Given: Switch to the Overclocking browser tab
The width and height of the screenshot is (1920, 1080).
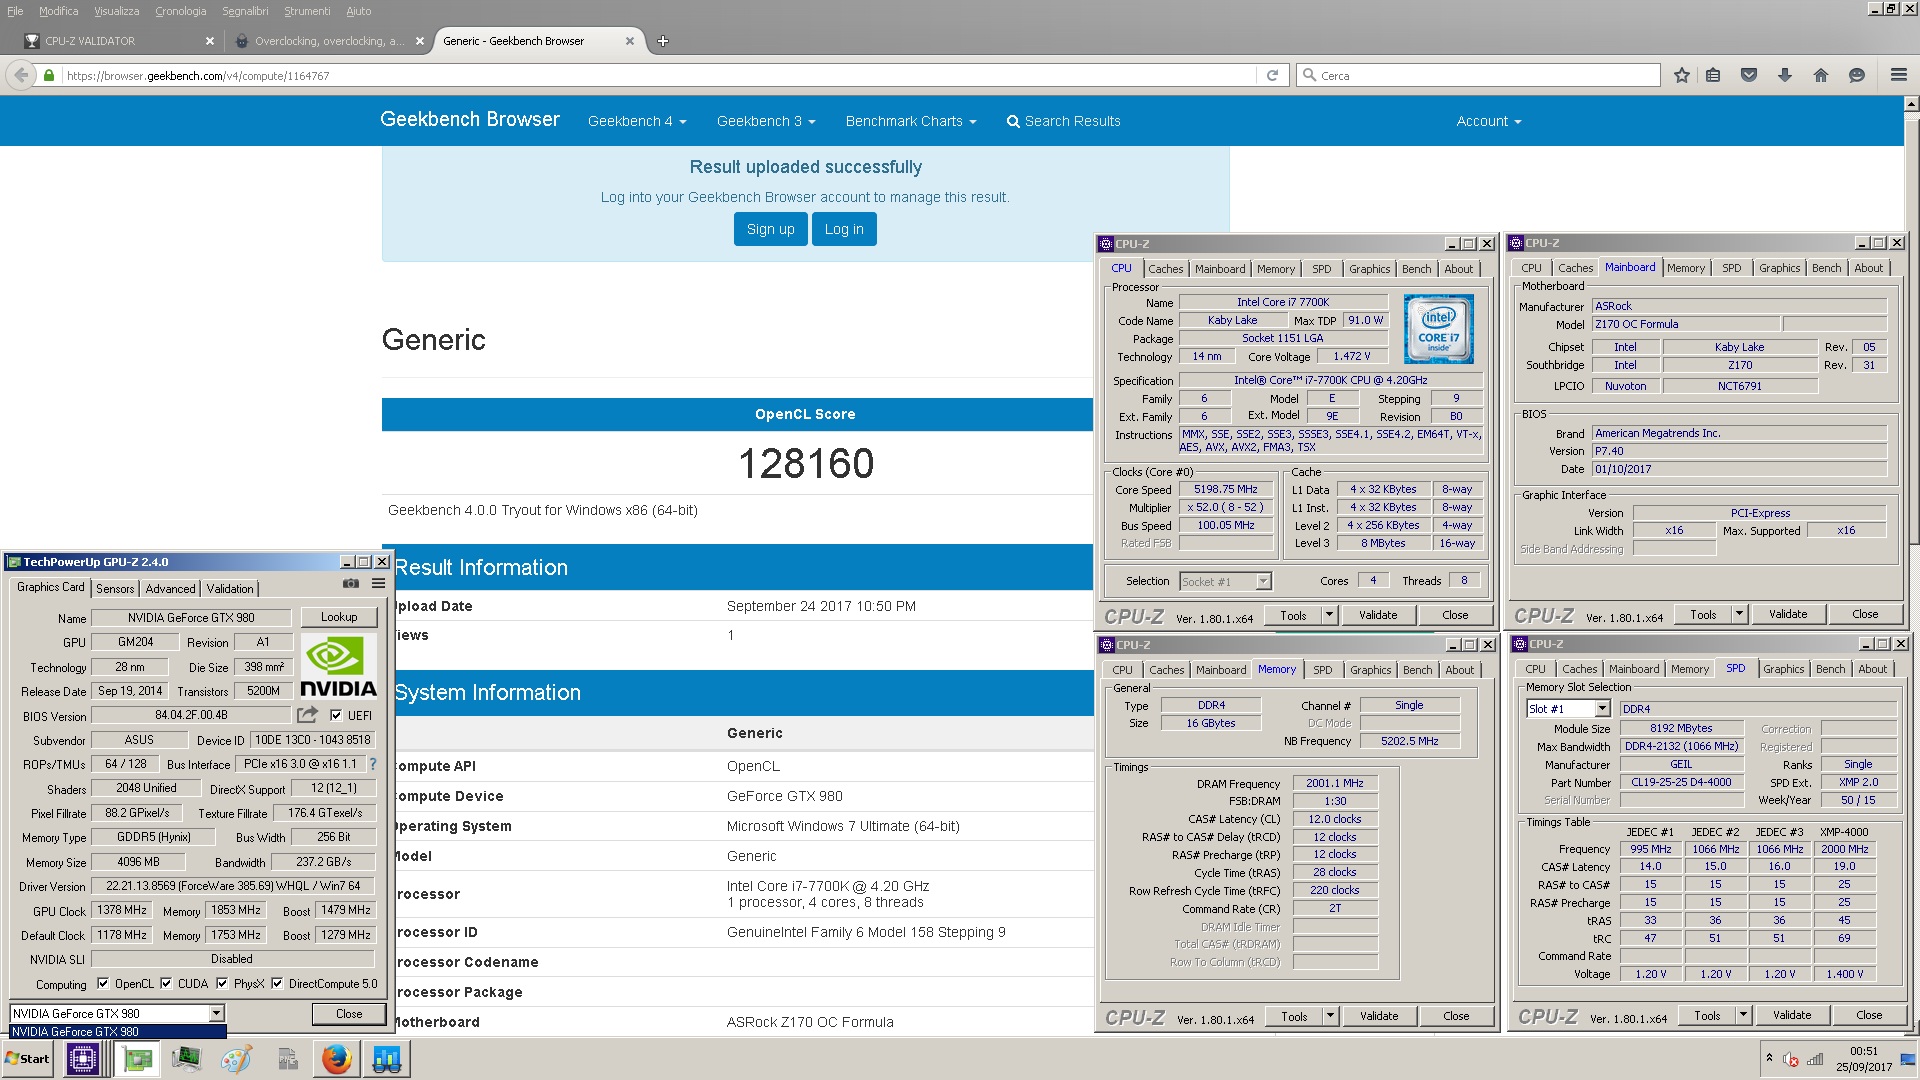Looking at the screenshot, I should point(329,41).
